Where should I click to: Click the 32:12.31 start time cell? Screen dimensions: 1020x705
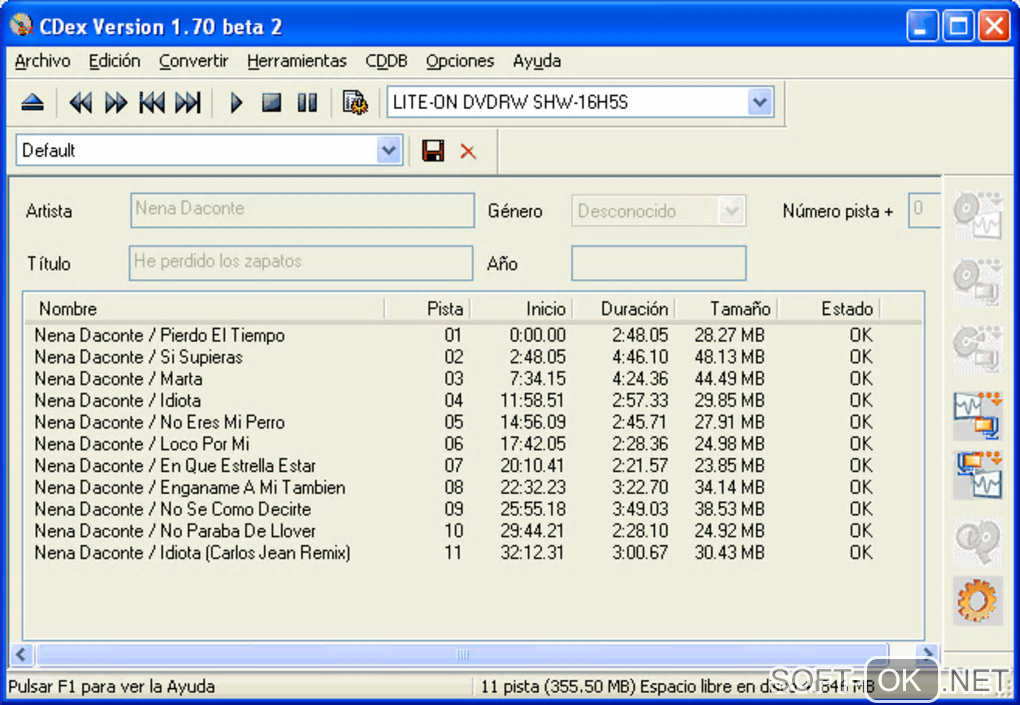[x=533, y=553]
